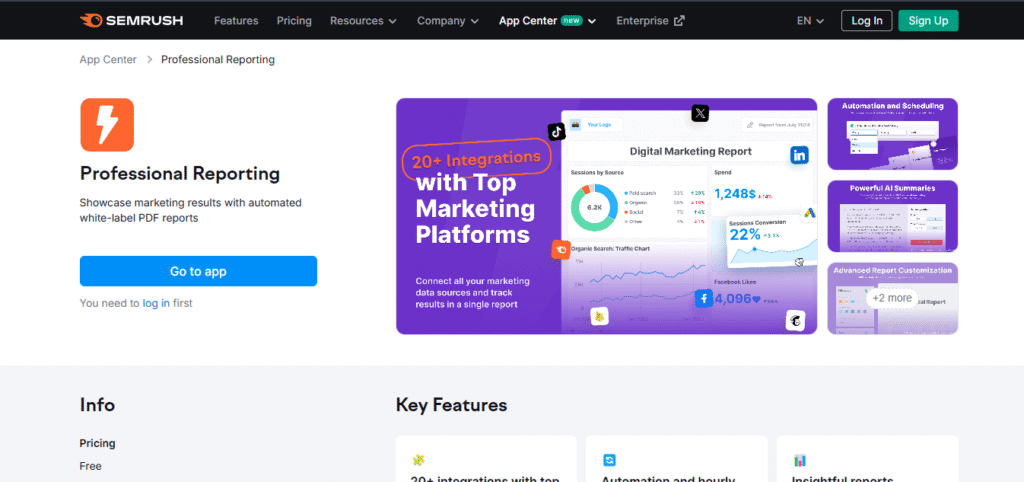Open the EN language selector
Viewport: 1024px width, 482px height.
tap(810, 20)
